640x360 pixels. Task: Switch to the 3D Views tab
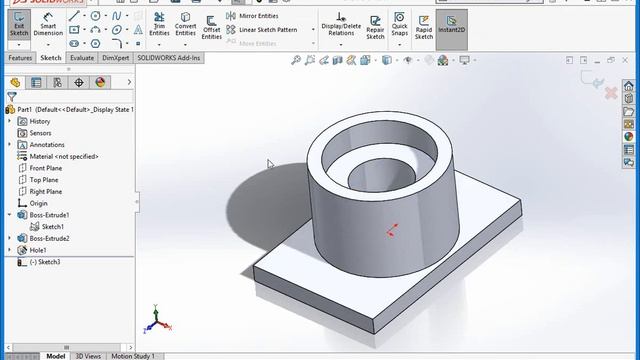(88, 356)
